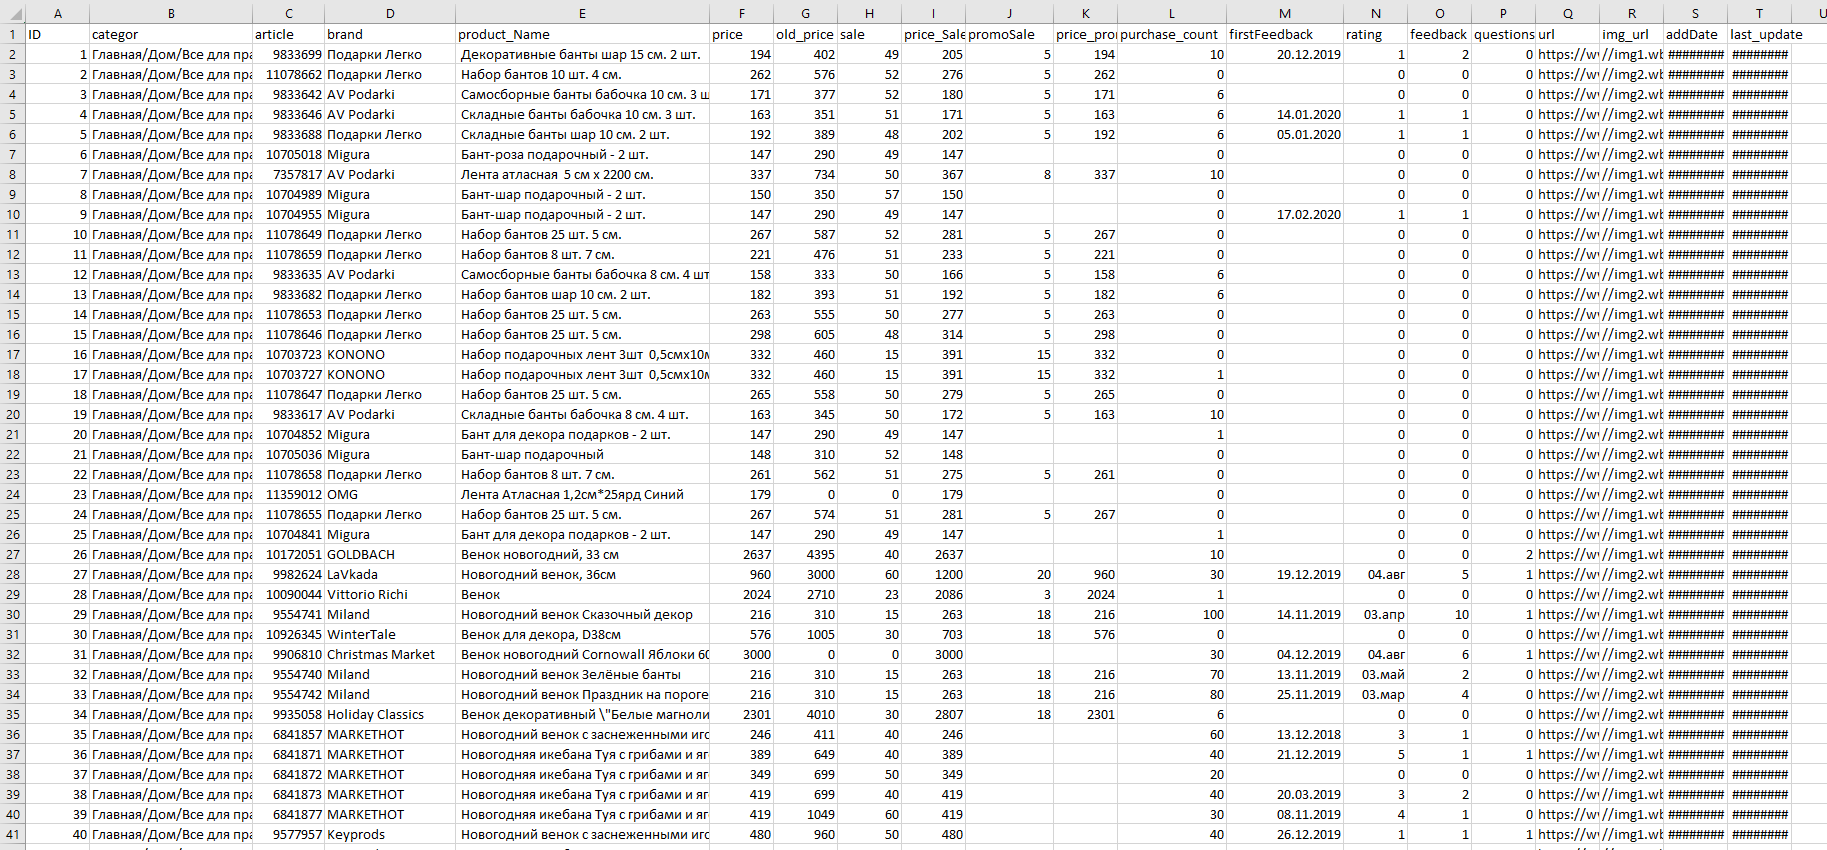Select cell 'Венок для декора, D38см'
This screenshot has width=1827, height=850.
pyautogui.click(x=582, y=634)
